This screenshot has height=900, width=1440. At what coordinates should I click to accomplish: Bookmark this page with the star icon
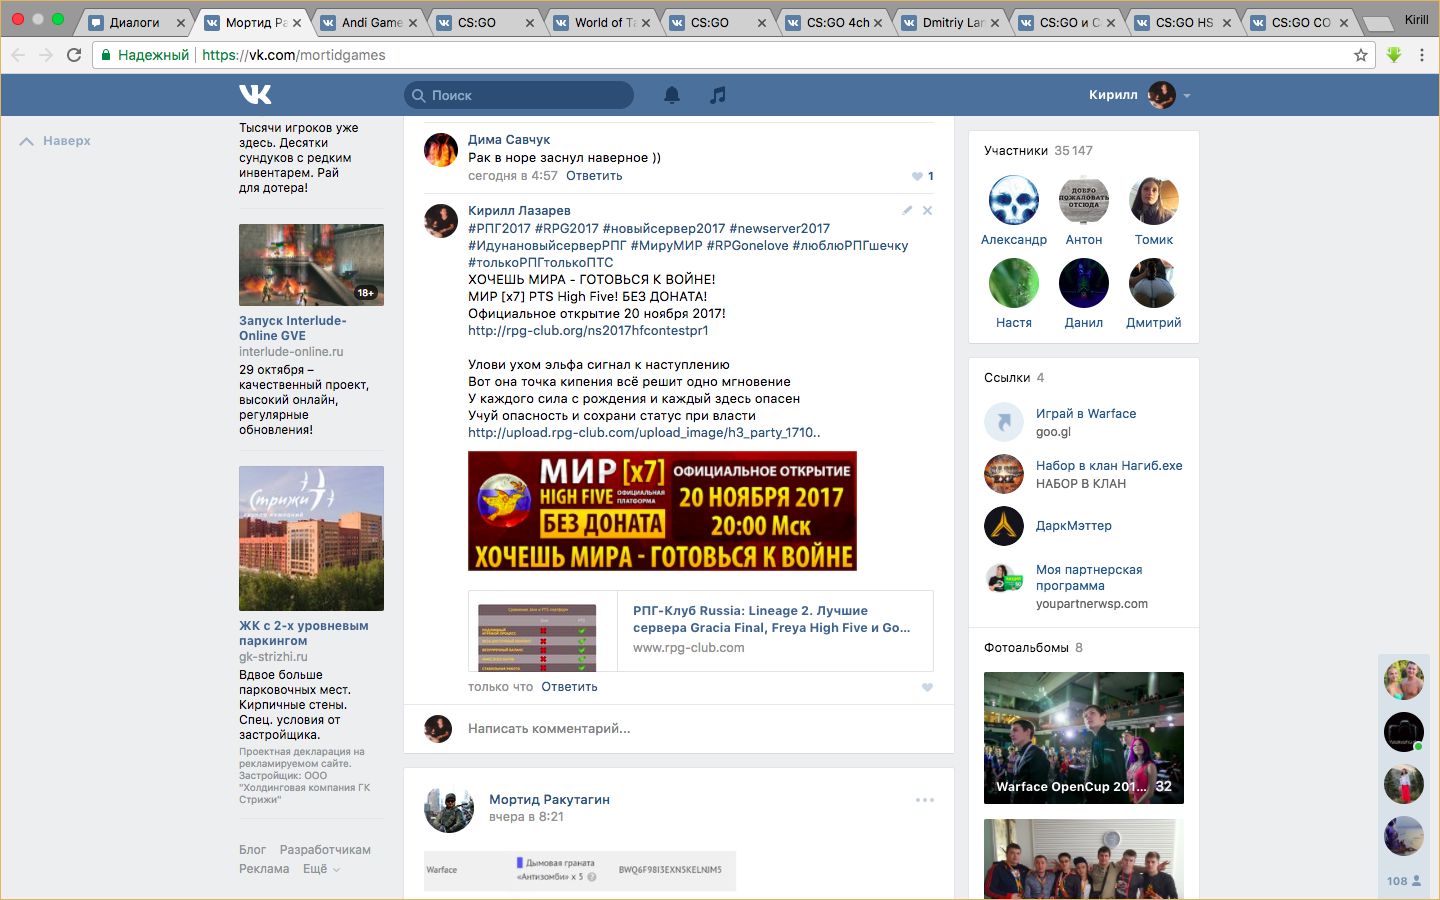[1361, 55]
